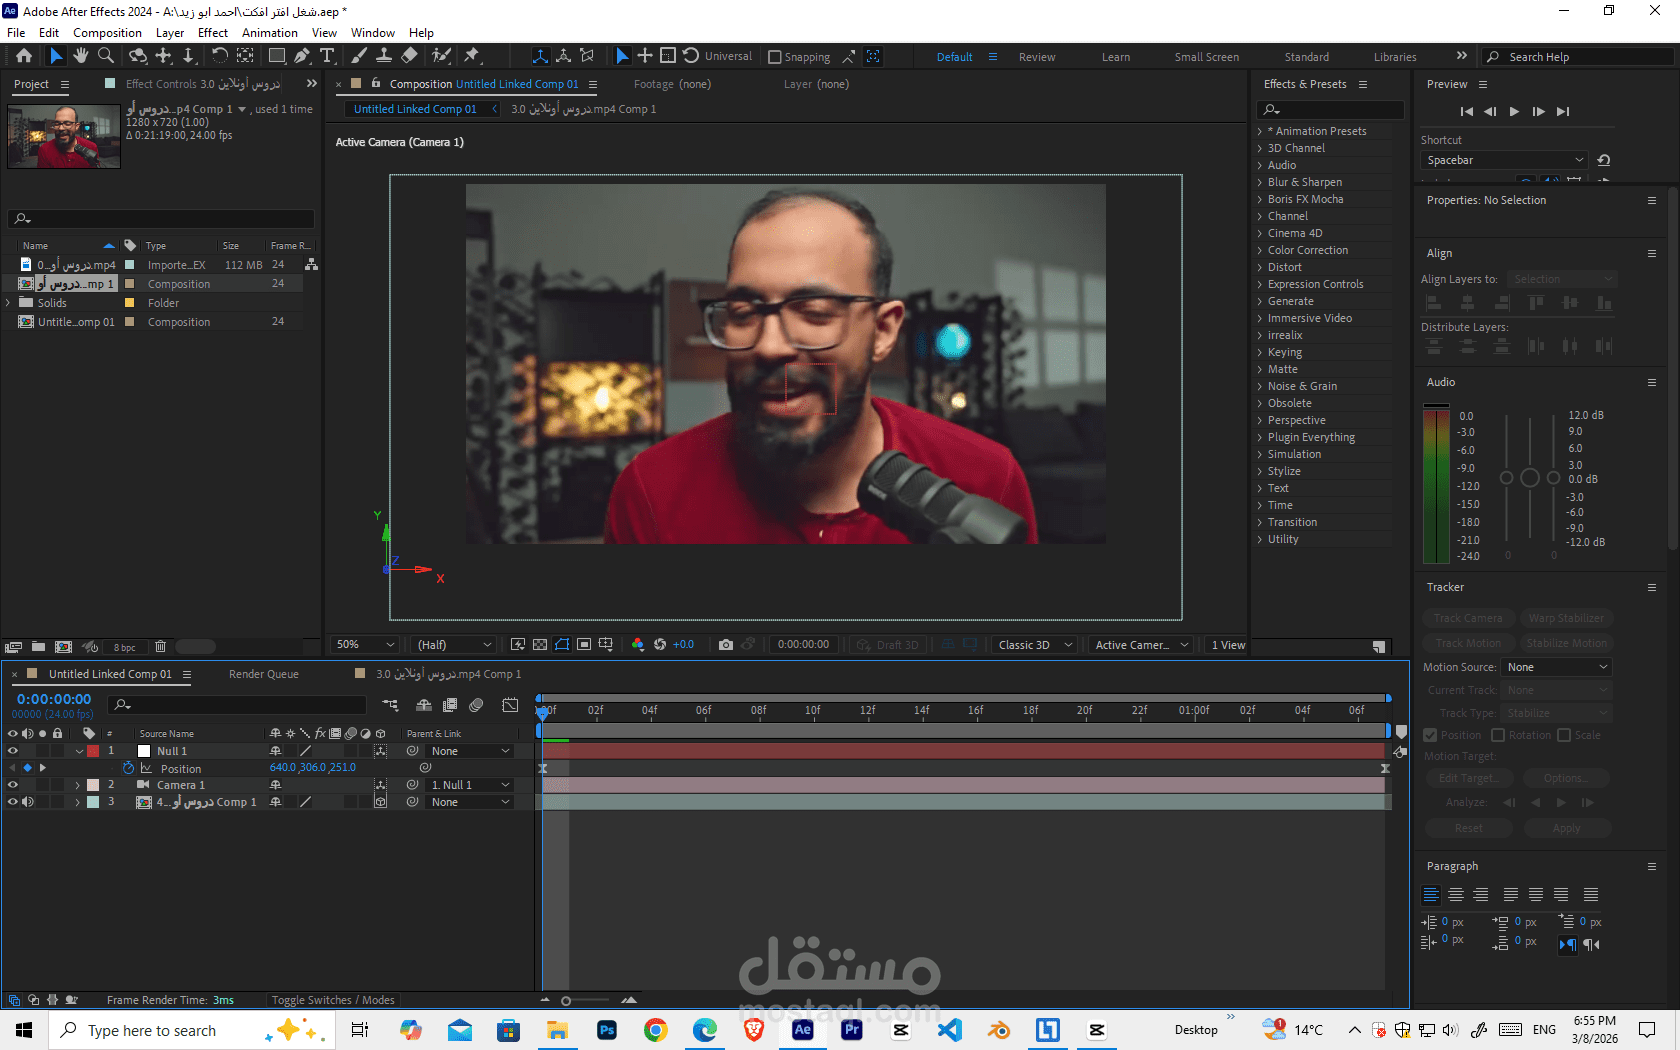
Task: Select the Eraser tool
Action: click(409, 56)
